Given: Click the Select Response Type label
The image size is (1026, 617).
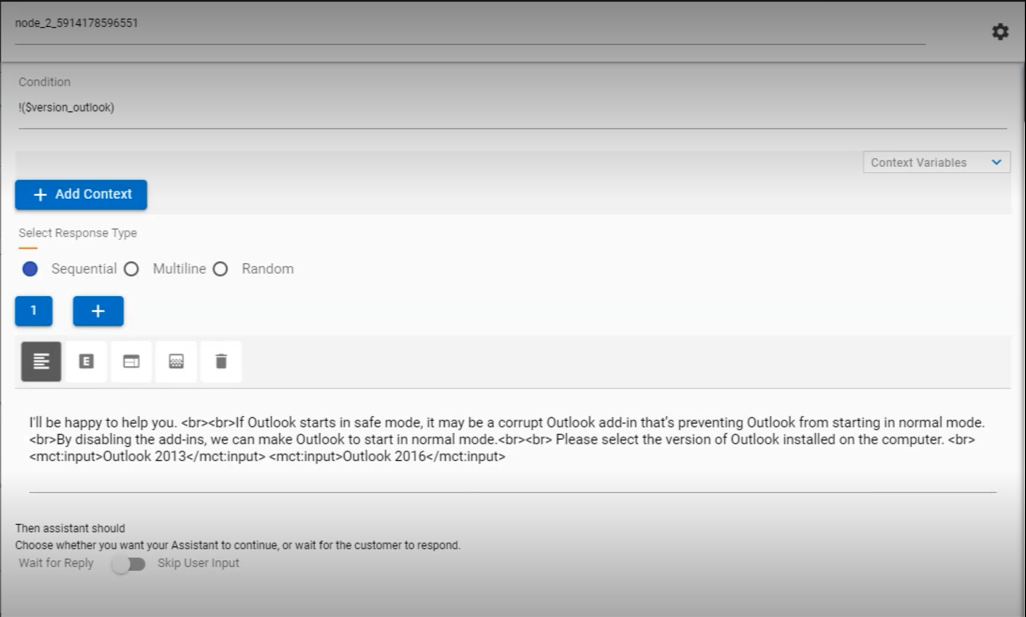Looking at the screenshot, I should click(77, 232).
